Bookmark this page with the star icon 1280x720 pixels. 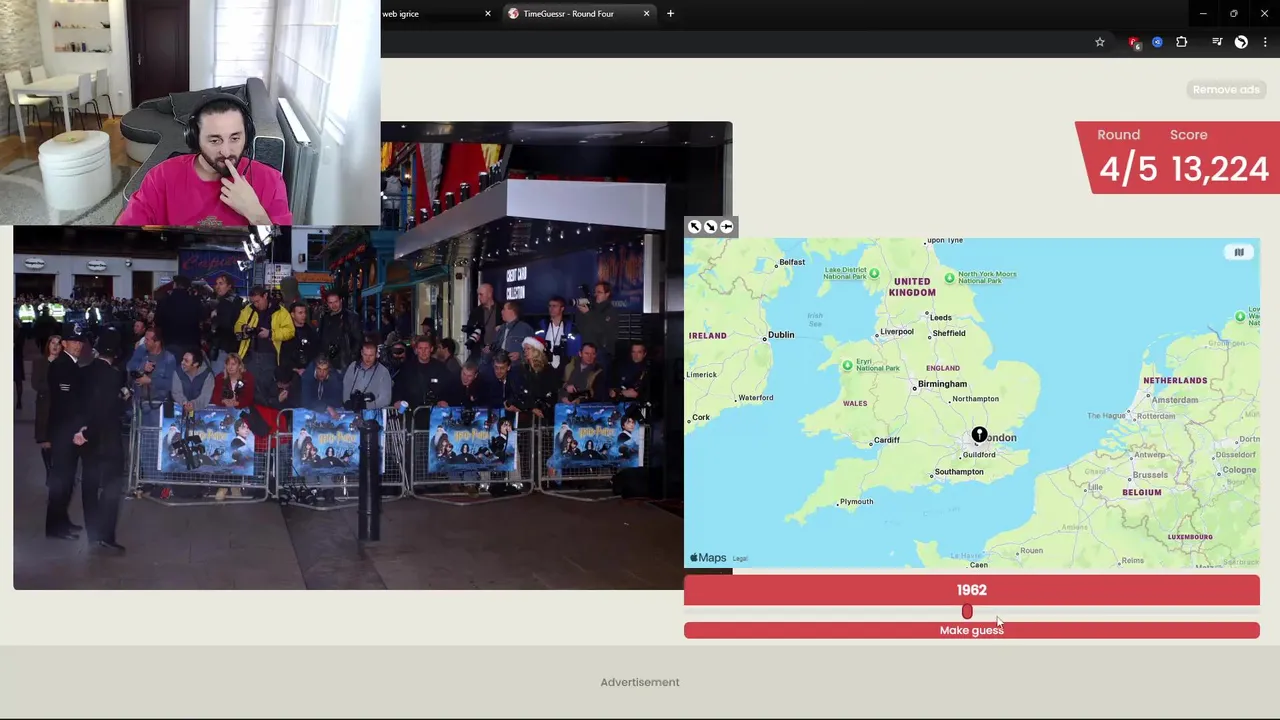point(1100,42)
